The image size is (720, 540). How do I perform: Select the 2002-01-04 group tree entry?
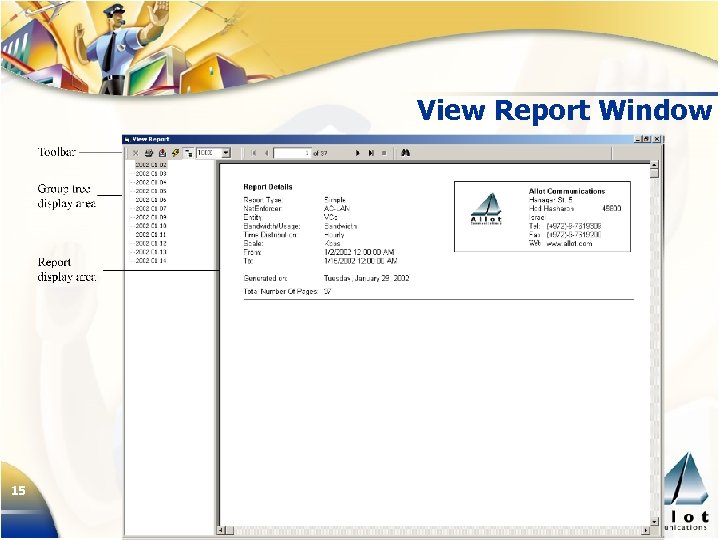pos(151,182)
